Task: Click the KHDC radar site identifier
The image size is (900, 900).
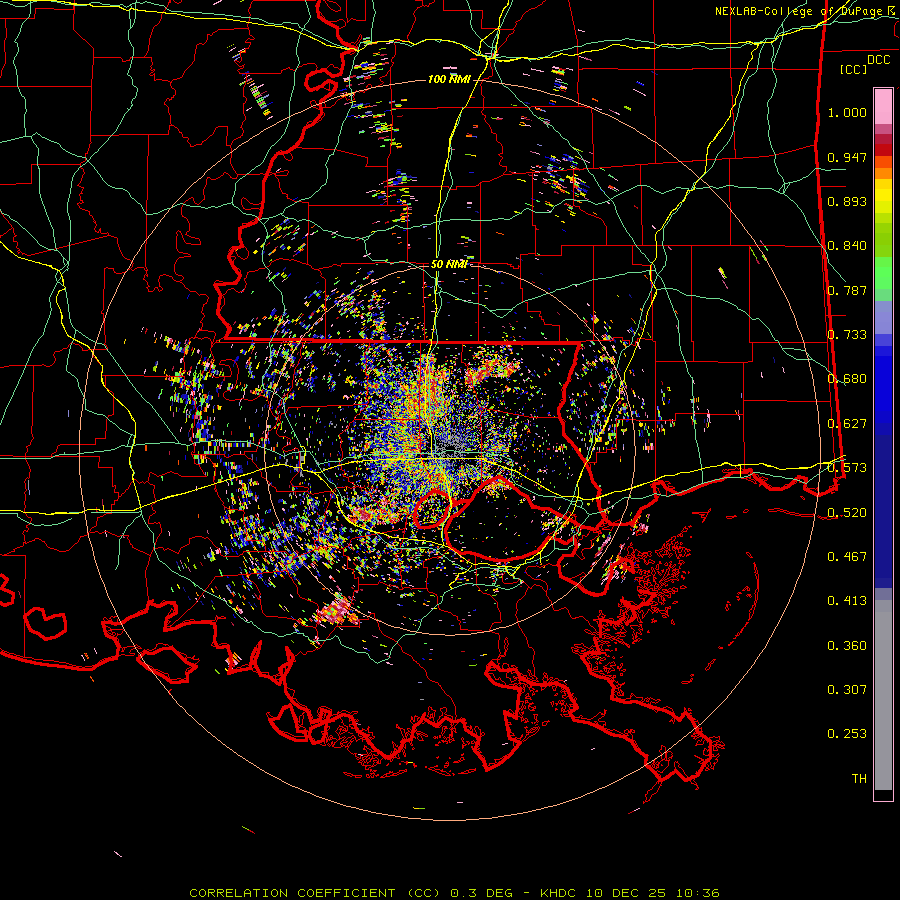Action: (559, 893)
